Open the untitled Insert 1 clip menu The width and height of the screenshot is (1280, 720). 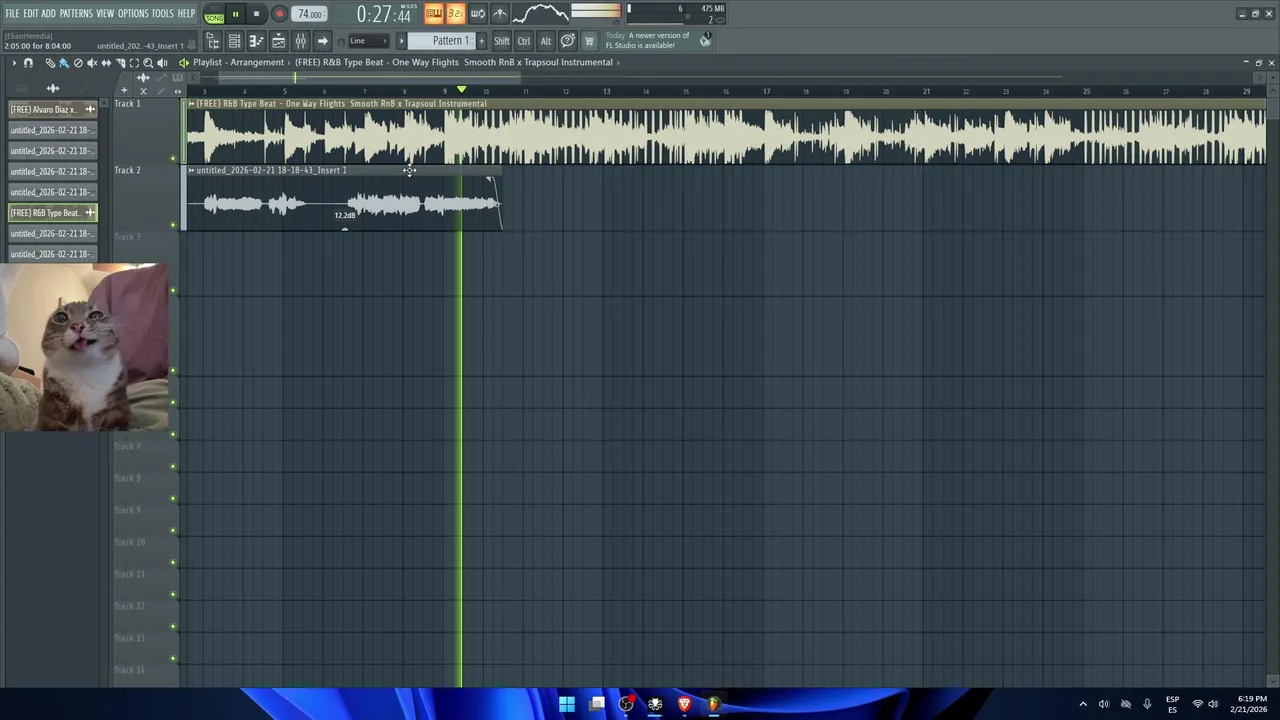tap(191, 171)
